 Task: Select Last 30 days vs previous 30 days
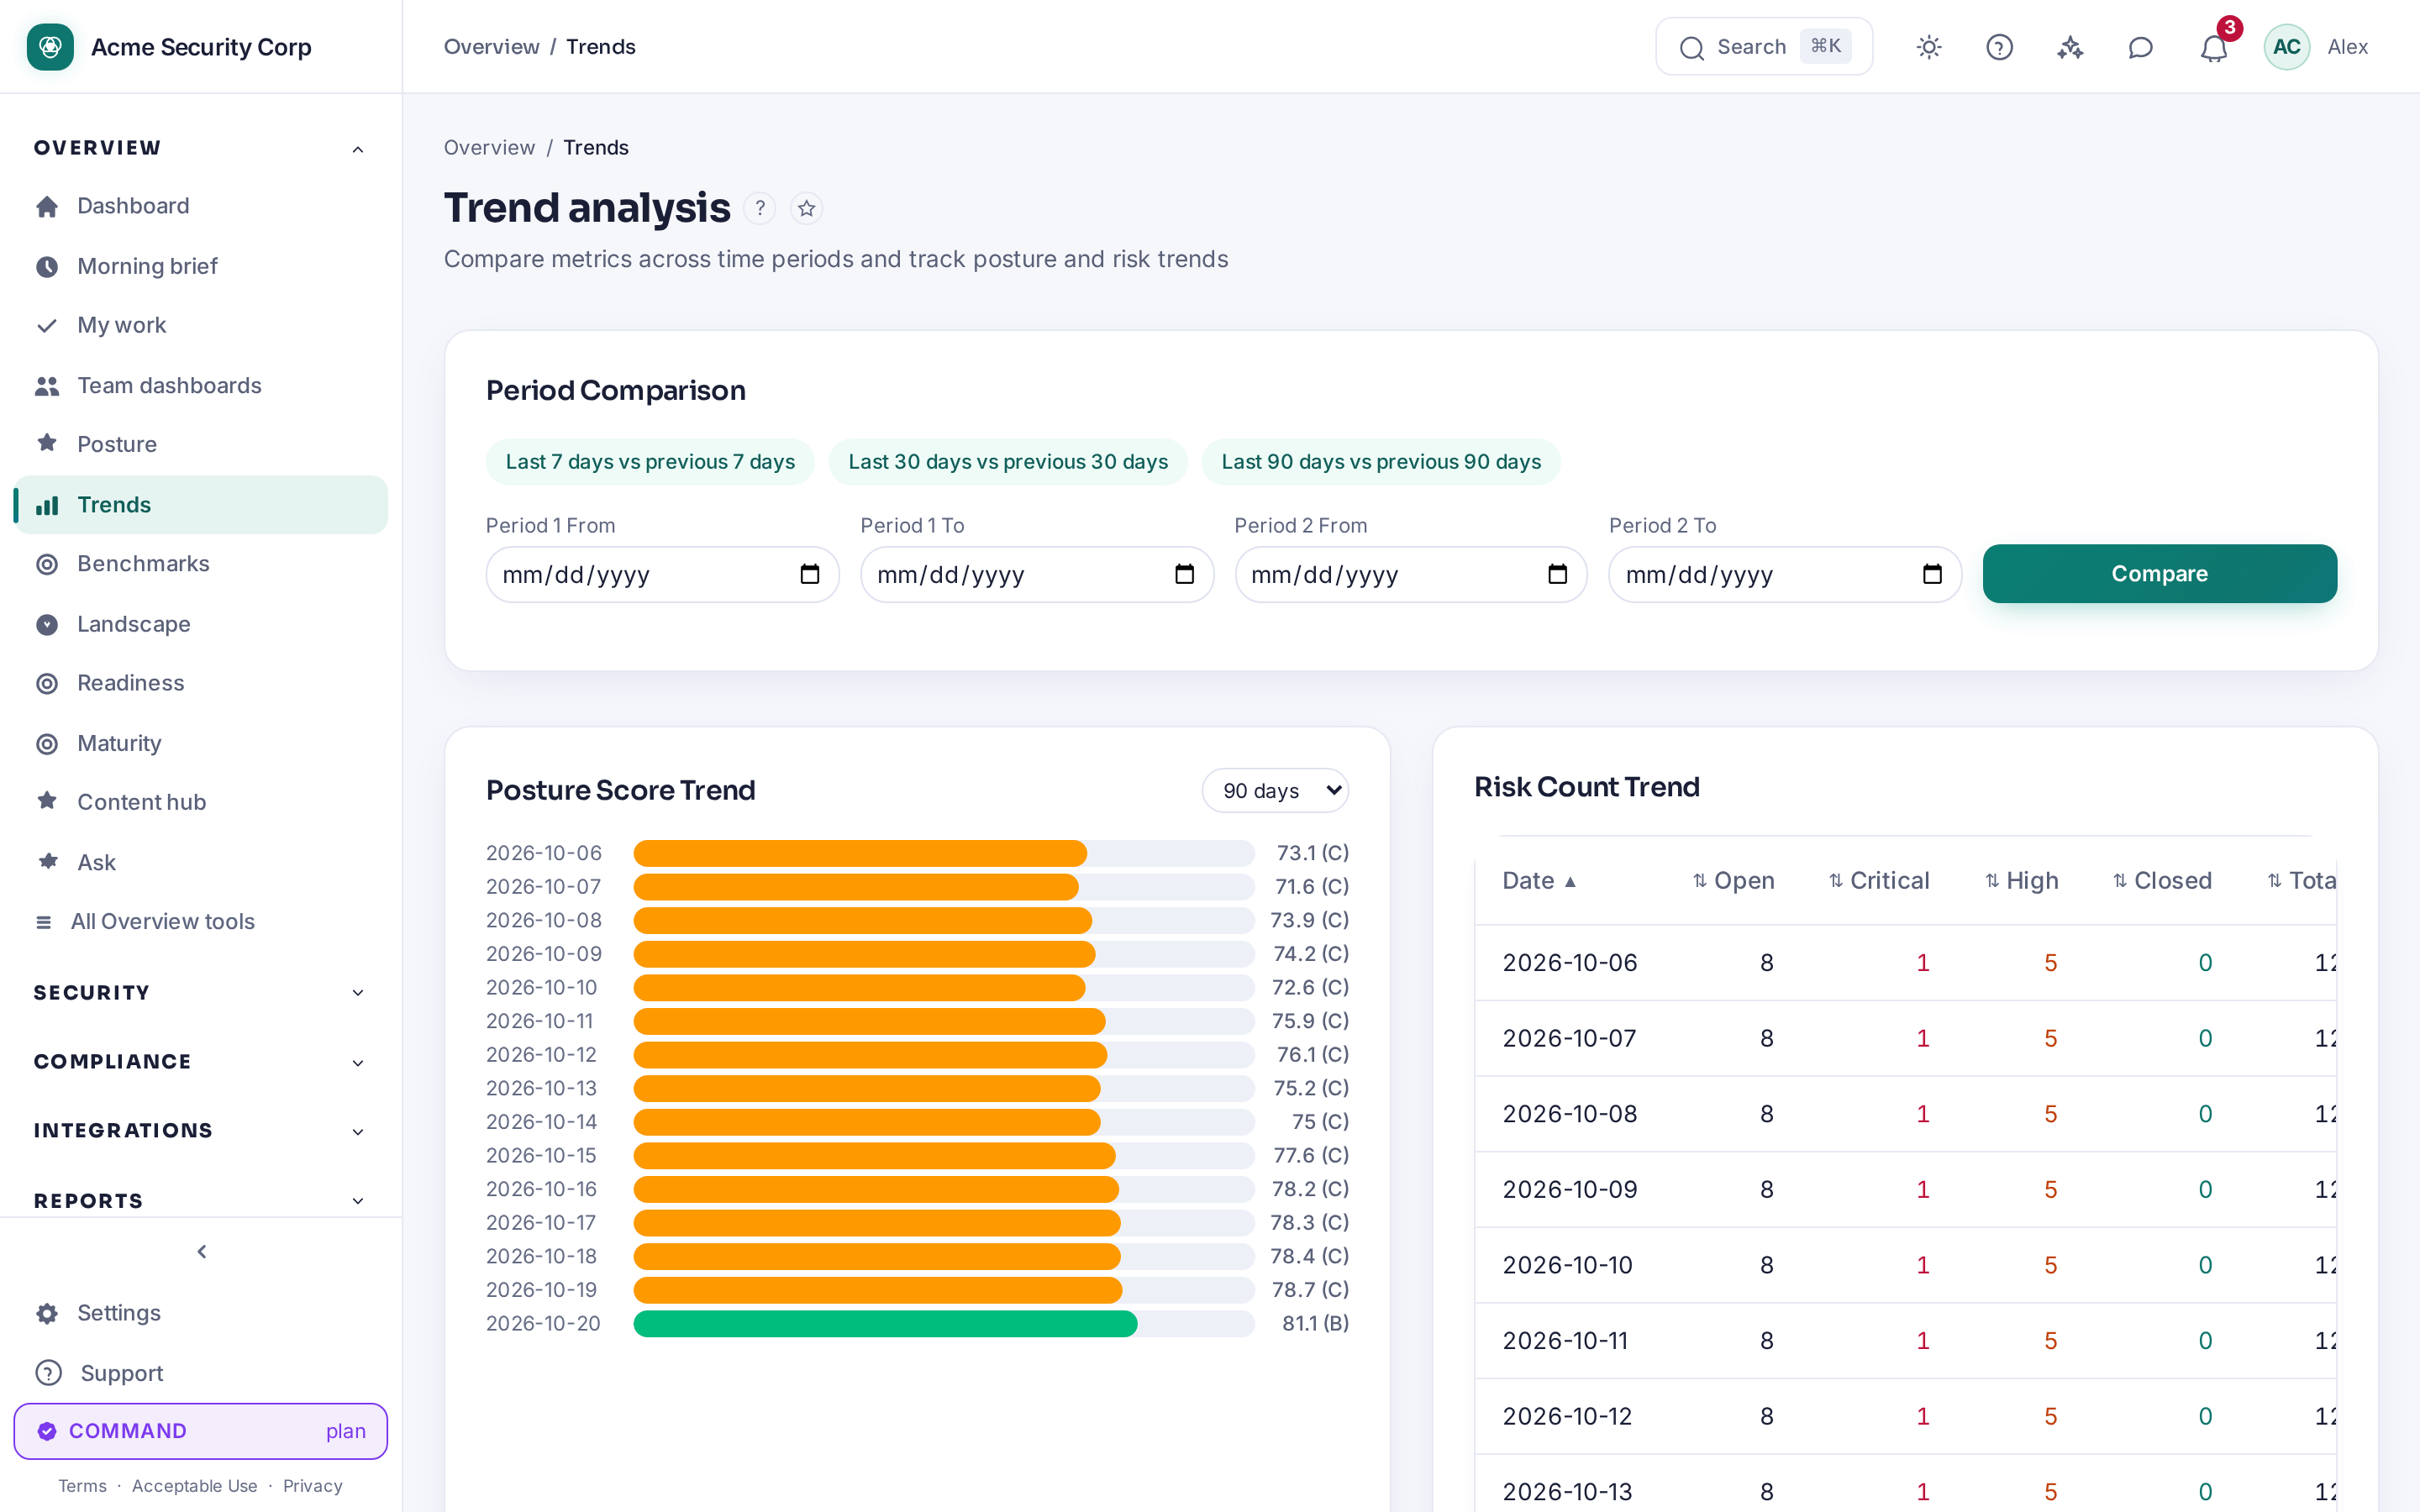1008,462
